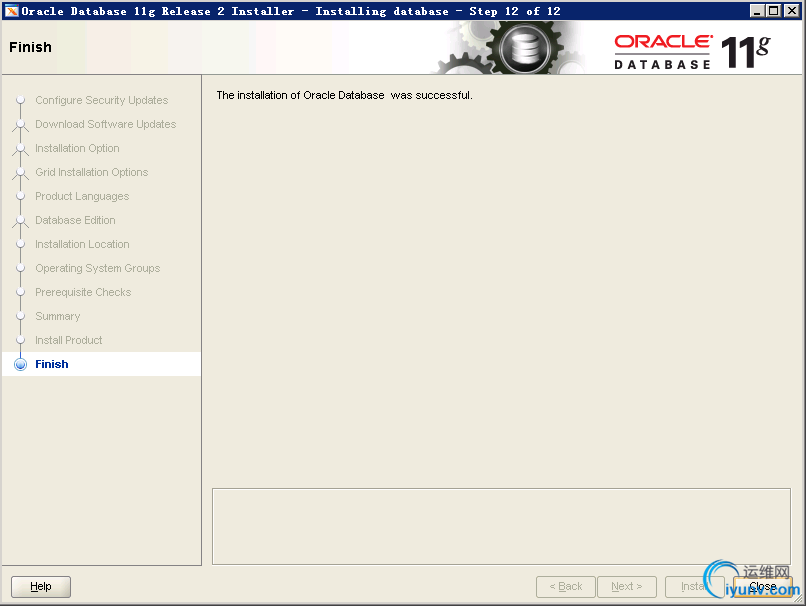Click the installation successful message text
This screenshot has height=606, width=806.
point(344,95)
